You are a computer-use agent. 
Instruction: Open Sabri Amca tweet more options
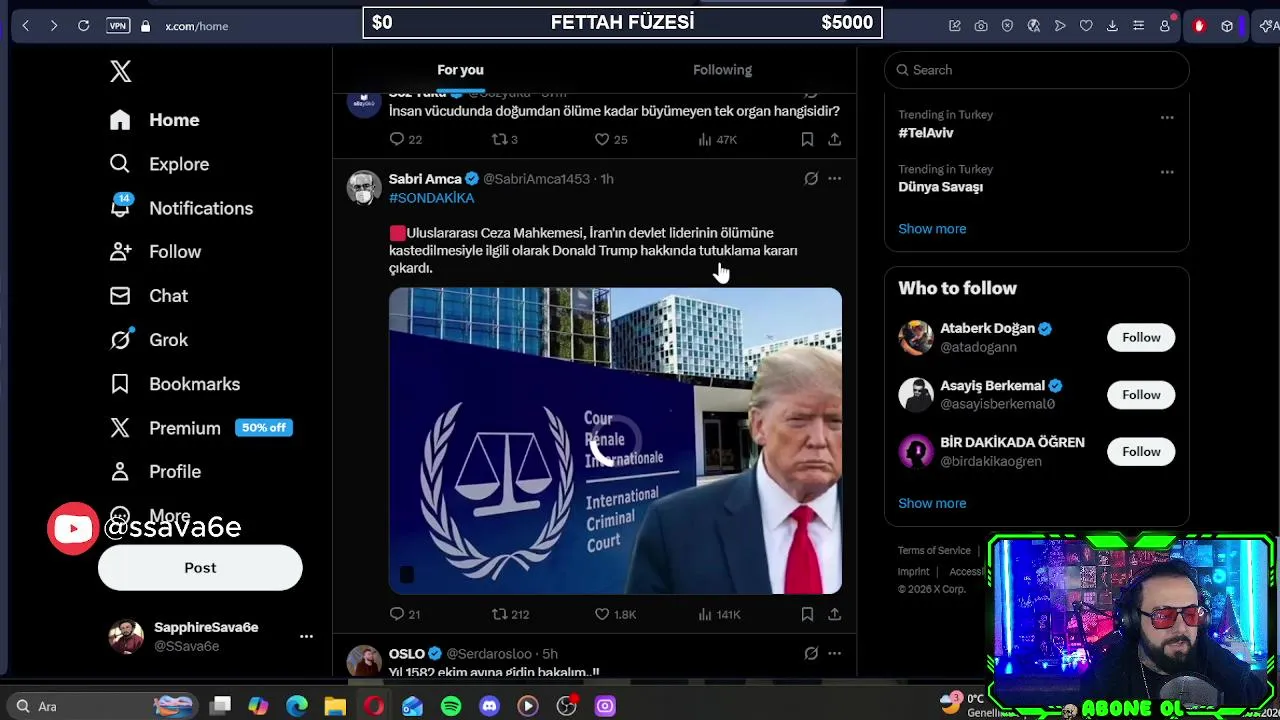[834, 179]
